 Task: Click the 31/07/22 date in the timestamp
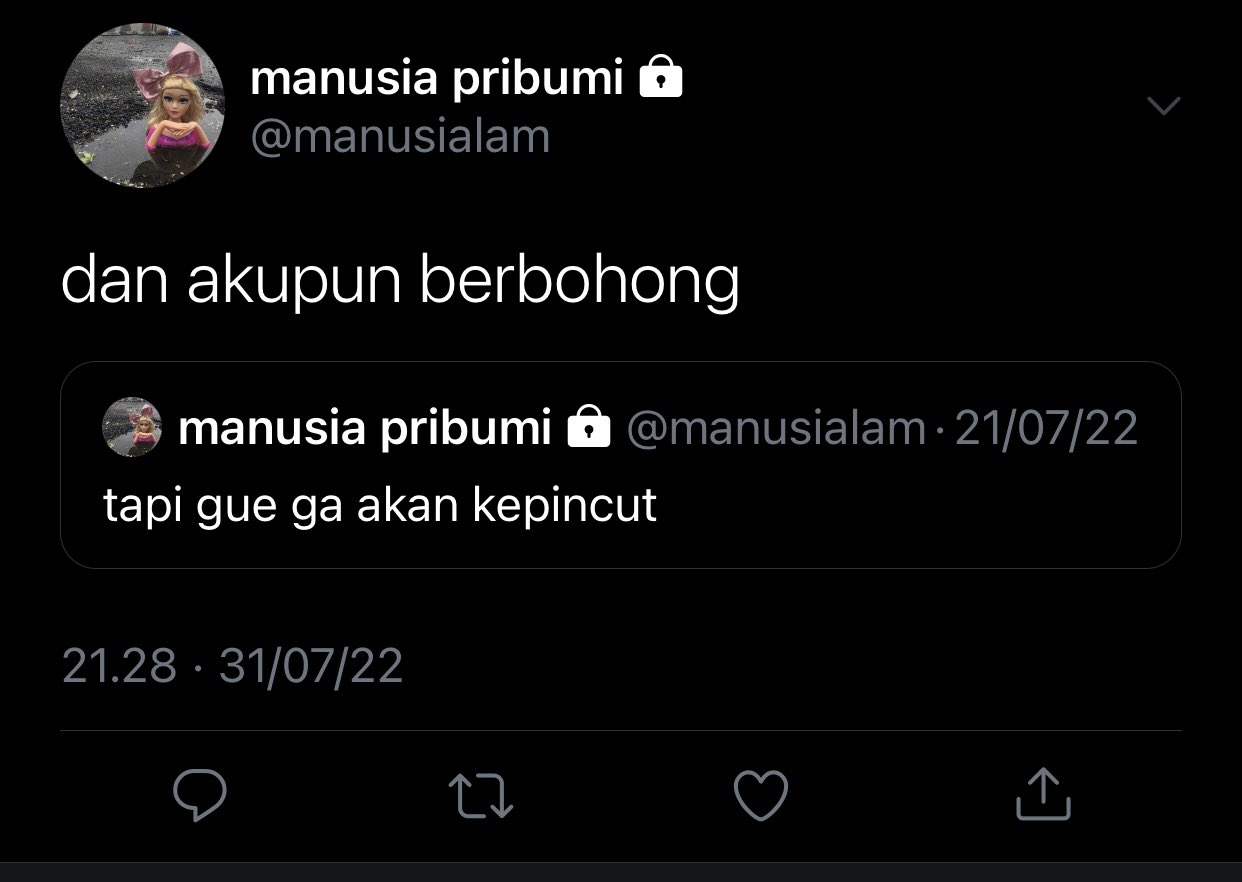(x=311, y=665)
